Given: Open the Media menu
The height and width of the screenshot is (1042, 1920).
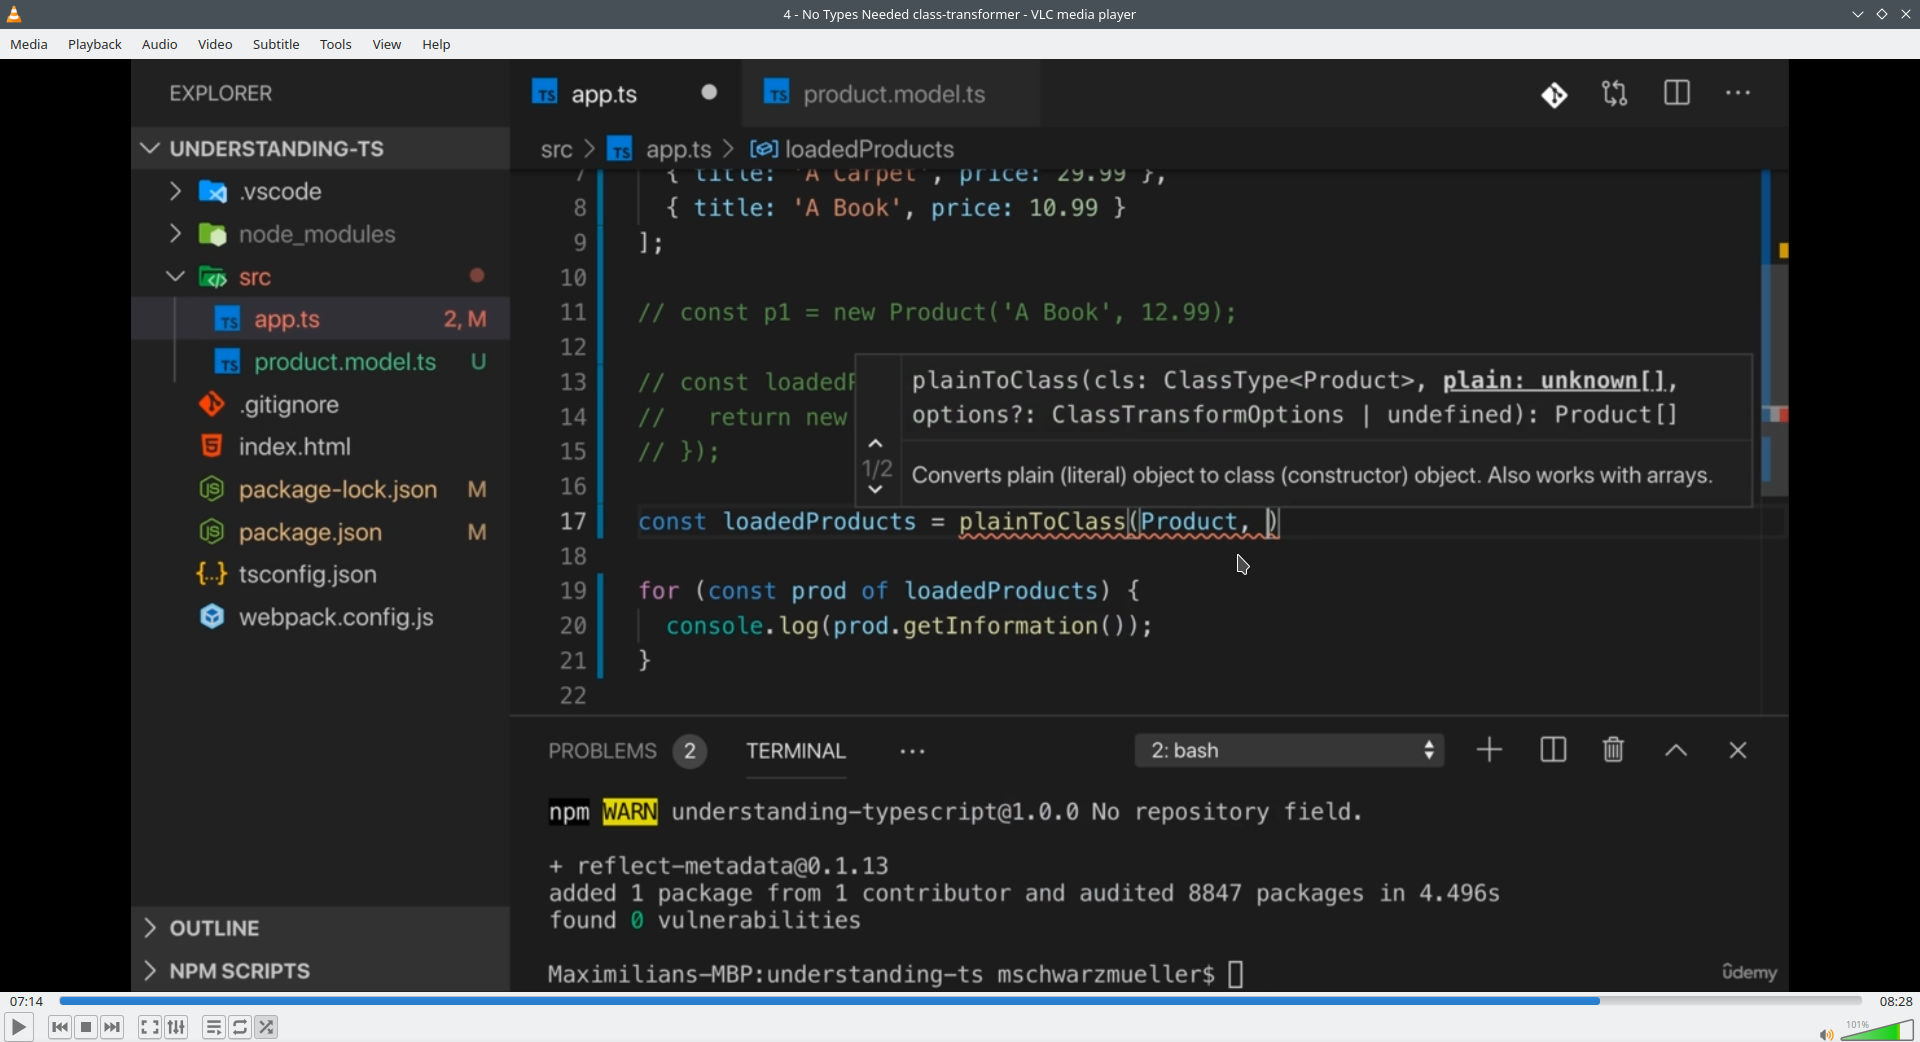Looking at the screenshot, I should click(29, 44).
